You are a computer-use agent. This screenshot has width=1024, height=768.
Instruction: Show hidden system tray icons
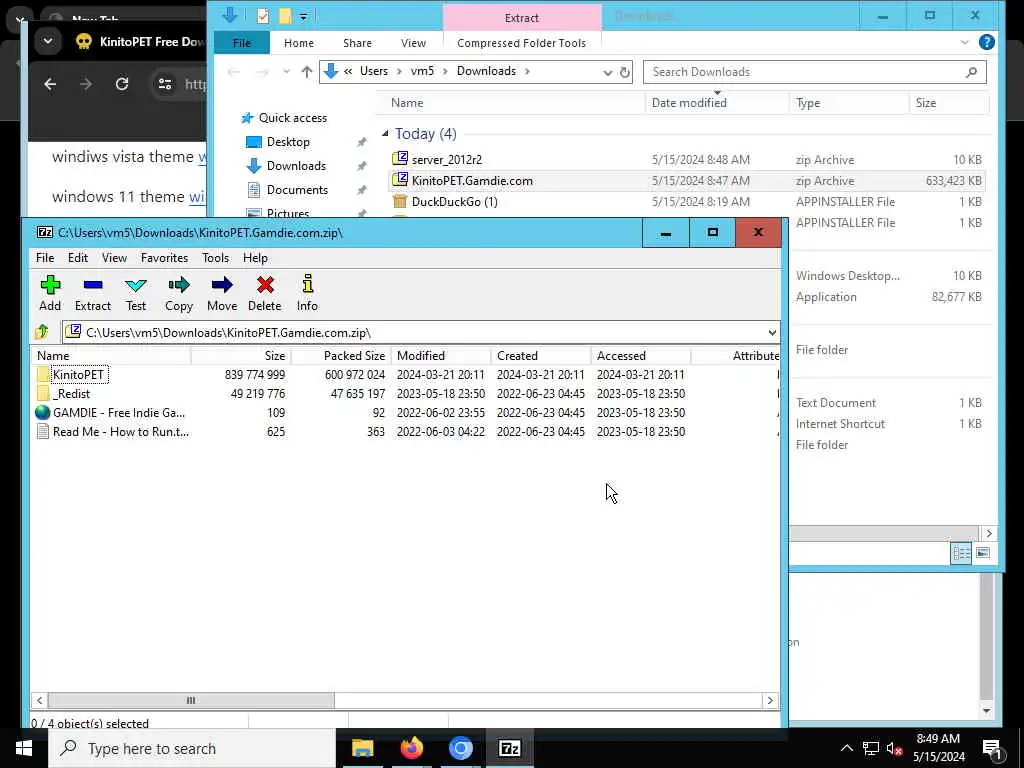tap(846, 748)
